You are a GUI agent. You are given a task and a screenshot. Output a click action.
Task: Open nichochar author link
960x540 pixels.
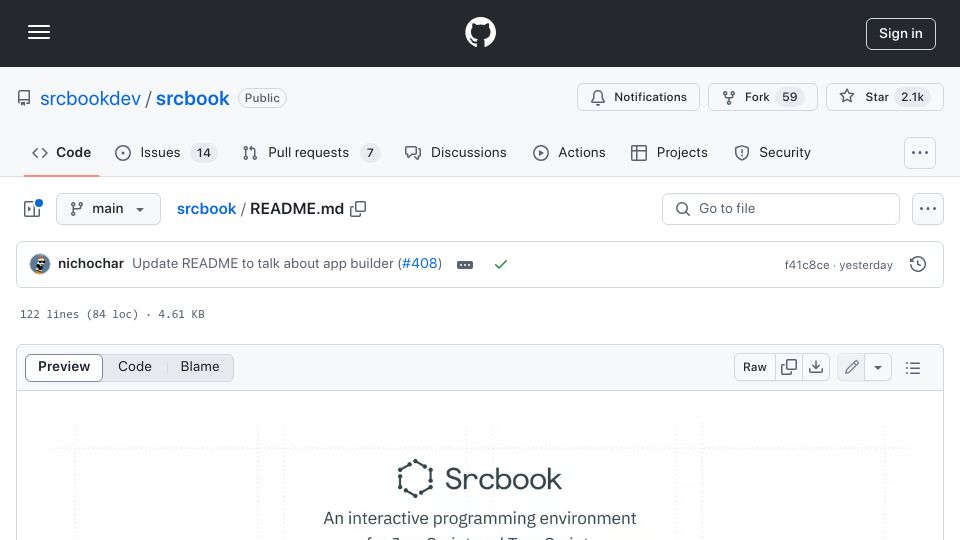click(91, 263)
